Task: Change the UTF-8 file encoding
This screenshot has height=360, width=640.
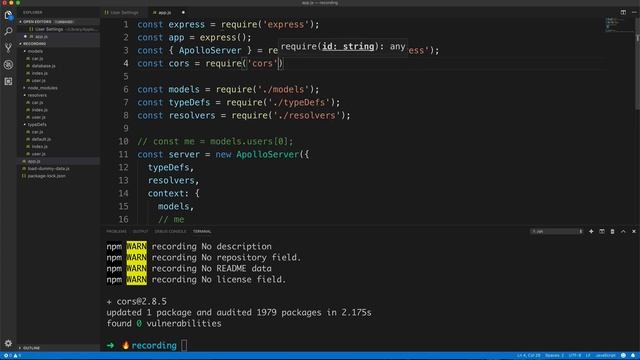Action: pyautogui.click(x=575, y=356)
